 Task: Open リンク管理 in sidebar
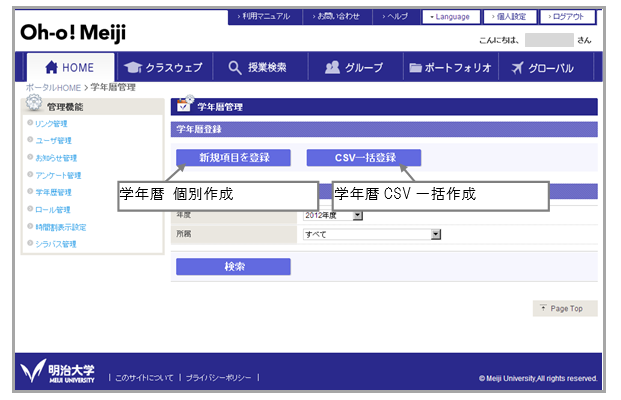pos(51,124)
